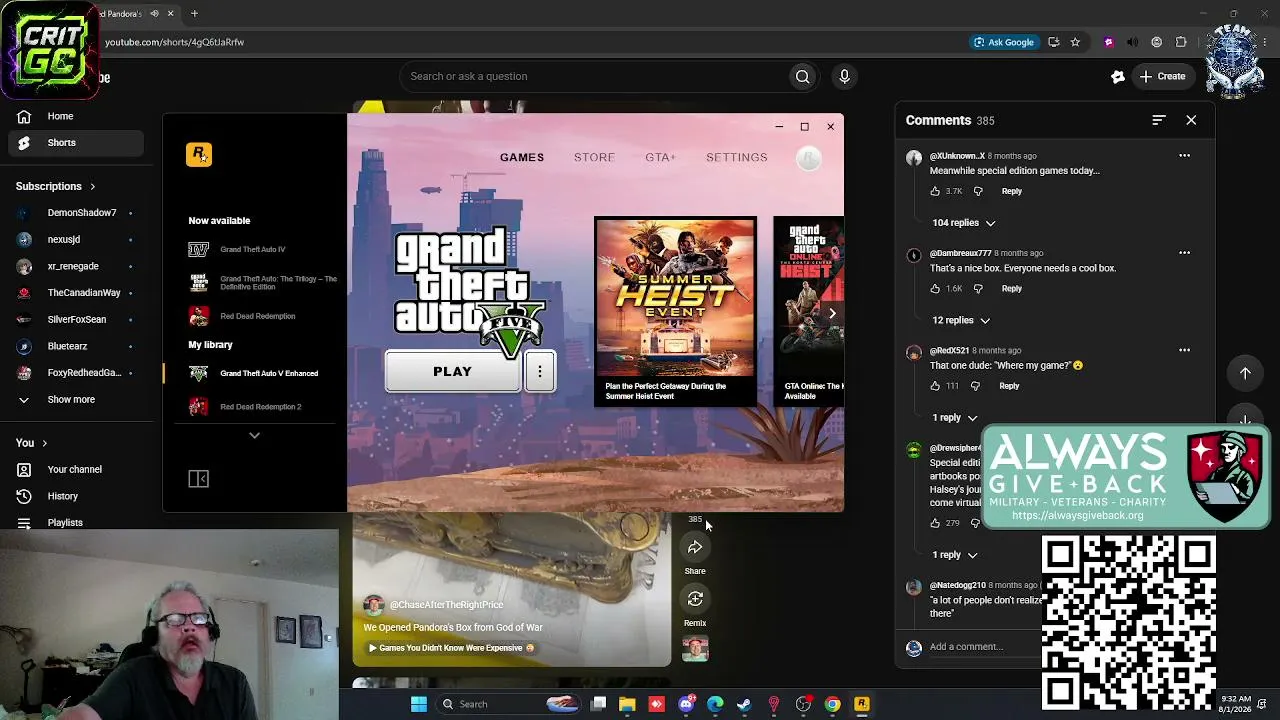Viewport: 1280px width, 720px height.
Task: Like the comment by @Dambreaux777
Action: (936, 289)
